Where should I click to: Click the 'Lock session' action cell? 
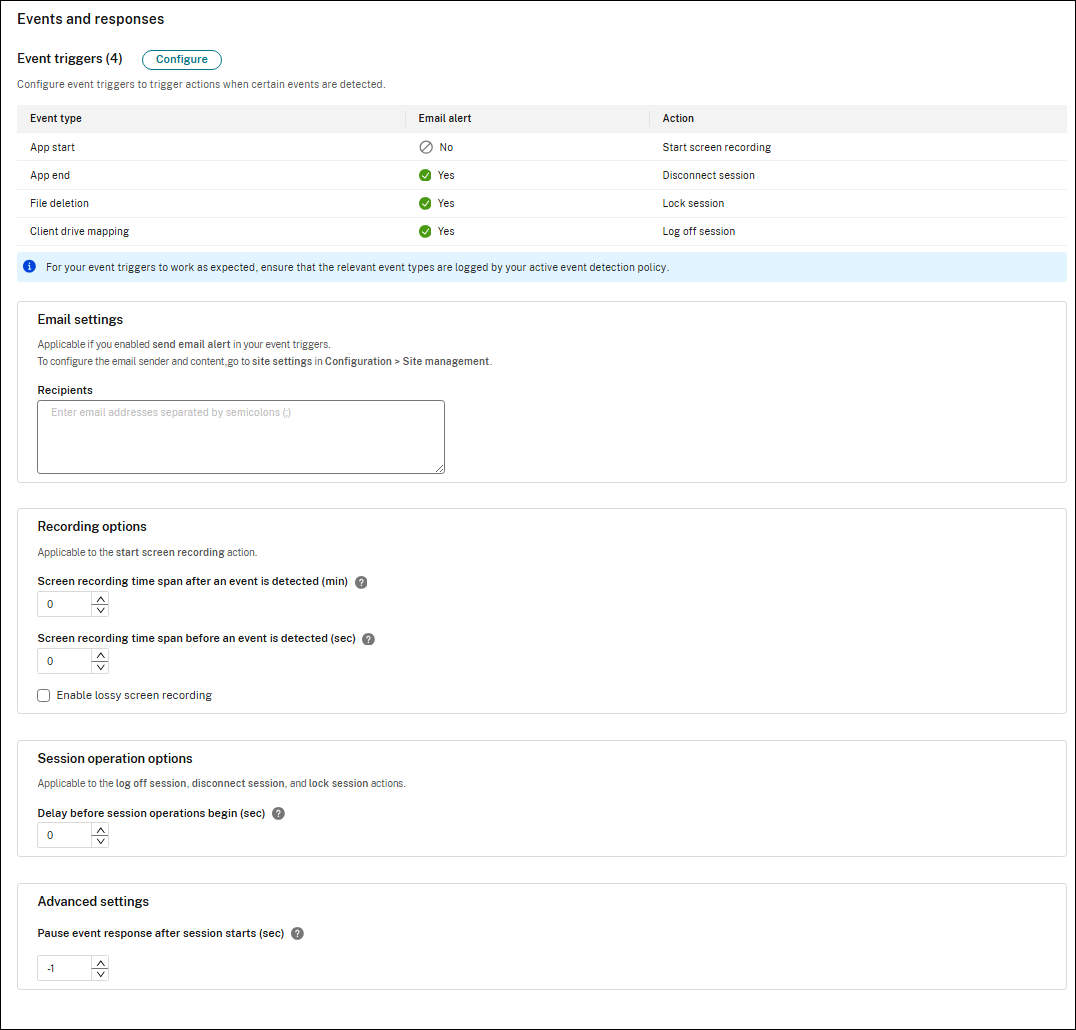pyautogui.click(x=693, y=204)
